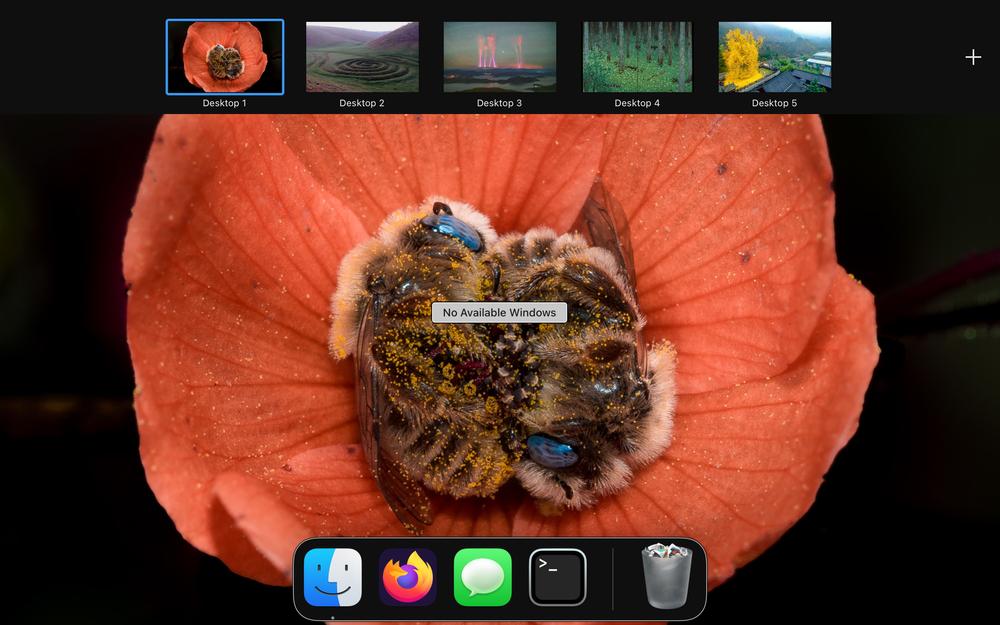Open the Trash in the dock

(666, 577)
